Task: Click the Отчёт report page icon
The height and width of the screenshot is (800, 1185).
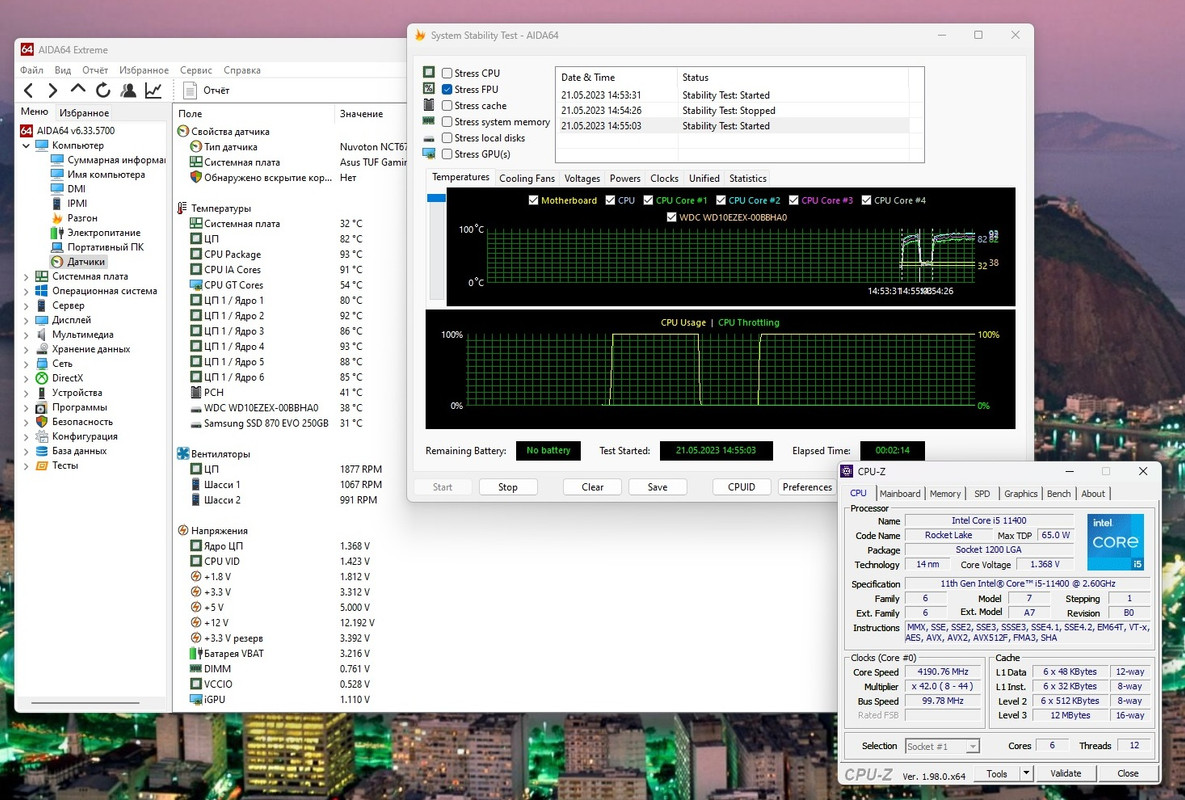Action: click(190, 91)
